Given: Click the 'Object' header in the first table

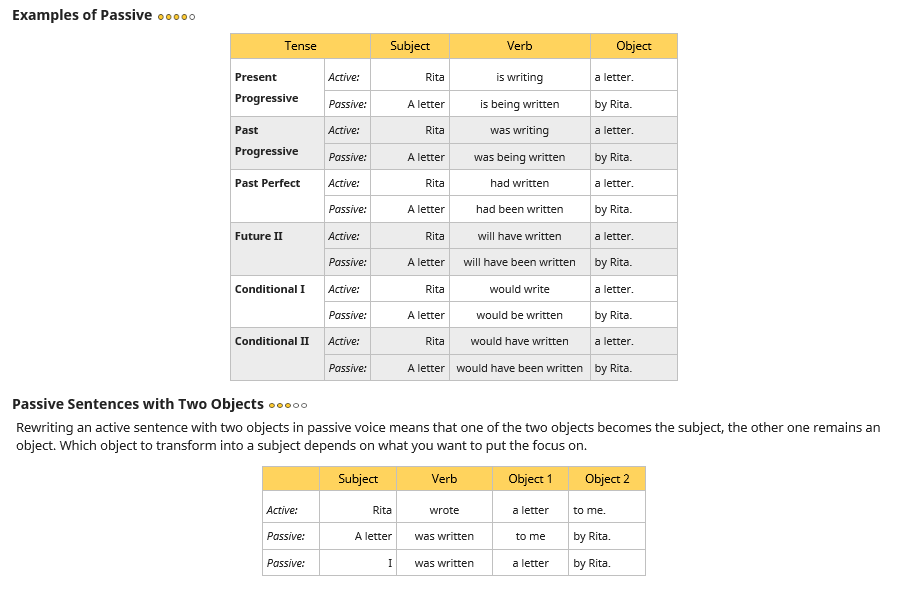Looking at the screenshot, I should point(633,46).
